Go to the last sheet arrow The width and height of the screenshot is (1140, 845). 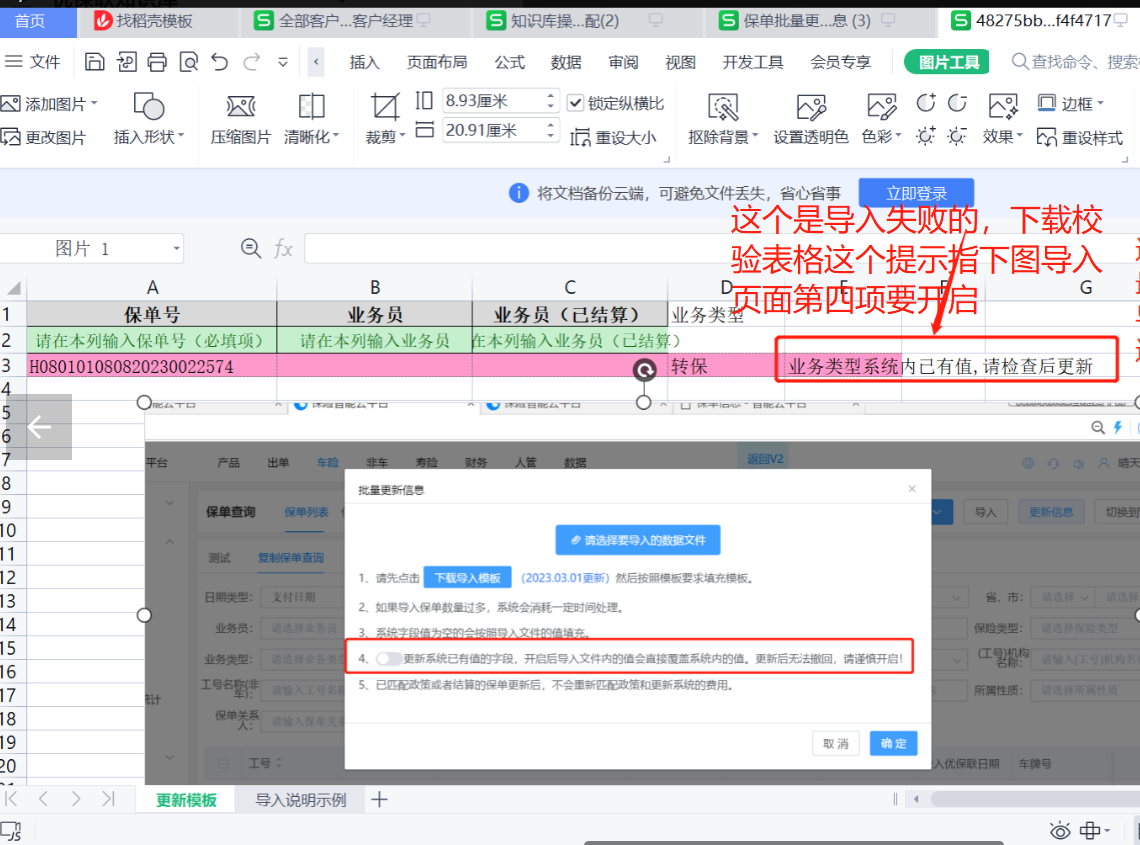coord(108,799)
